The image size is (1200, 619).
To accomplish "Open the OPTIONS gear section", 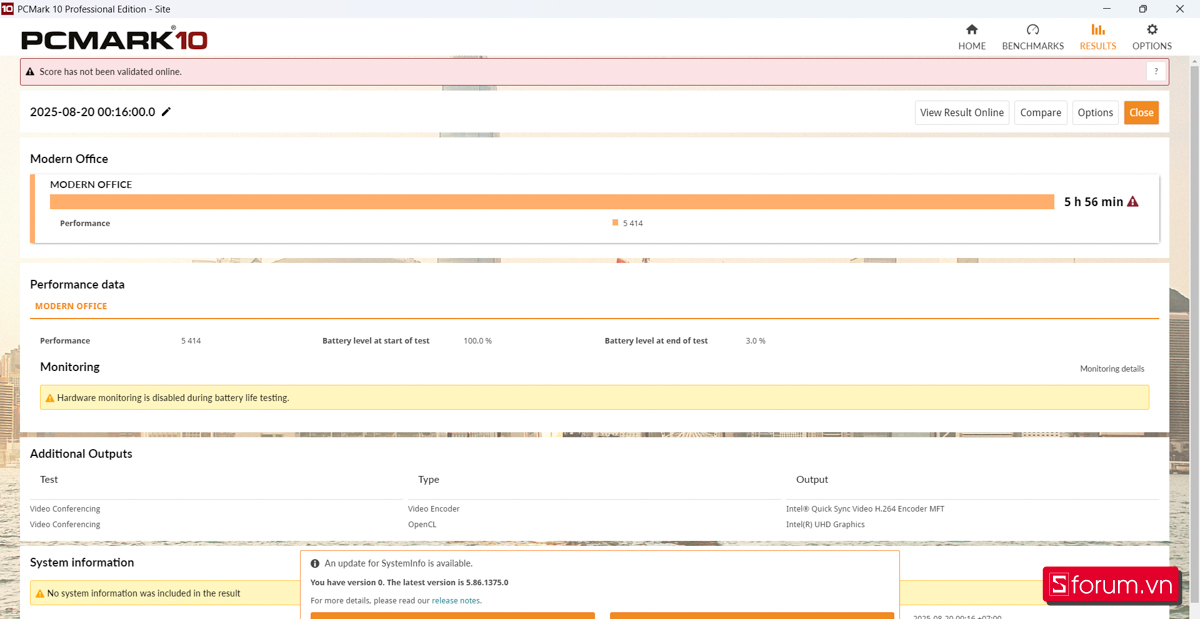I will 1152,37.
